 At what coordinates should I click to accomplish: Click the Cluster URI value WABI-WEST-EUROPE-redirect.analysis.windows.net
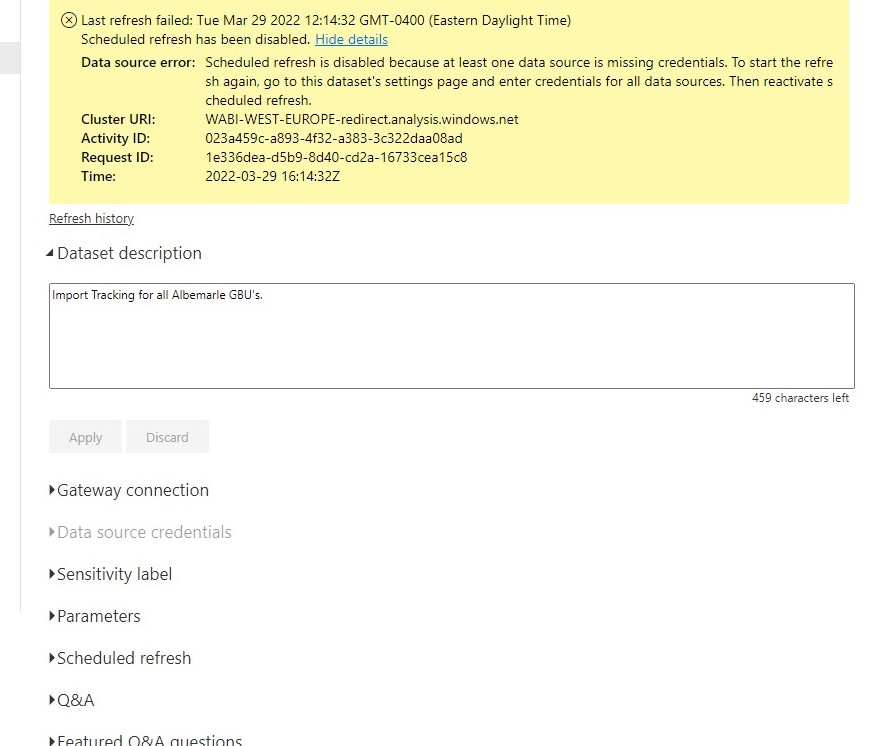[362, 119]
